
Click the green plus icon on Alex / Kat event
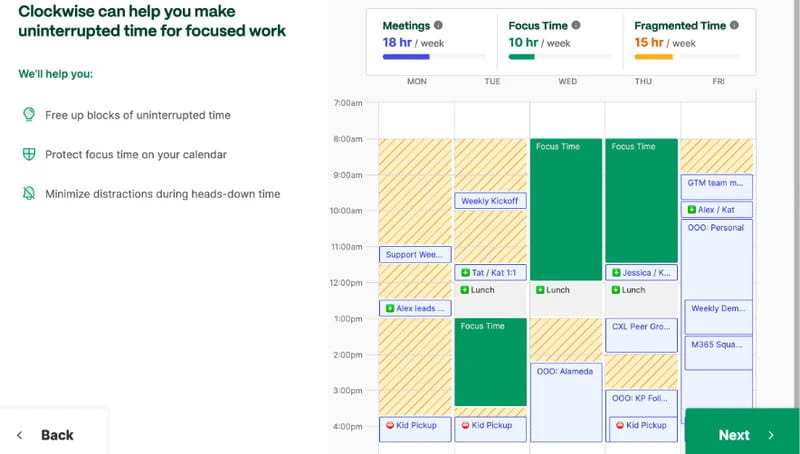point(690,210)
